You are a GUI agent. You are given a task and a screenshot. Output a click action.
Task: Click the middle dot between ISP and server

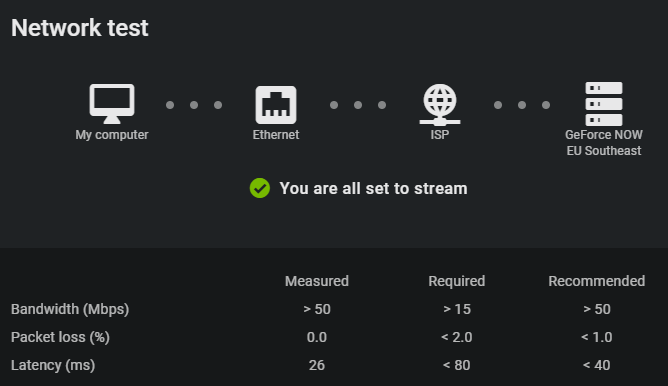[522, 105]
